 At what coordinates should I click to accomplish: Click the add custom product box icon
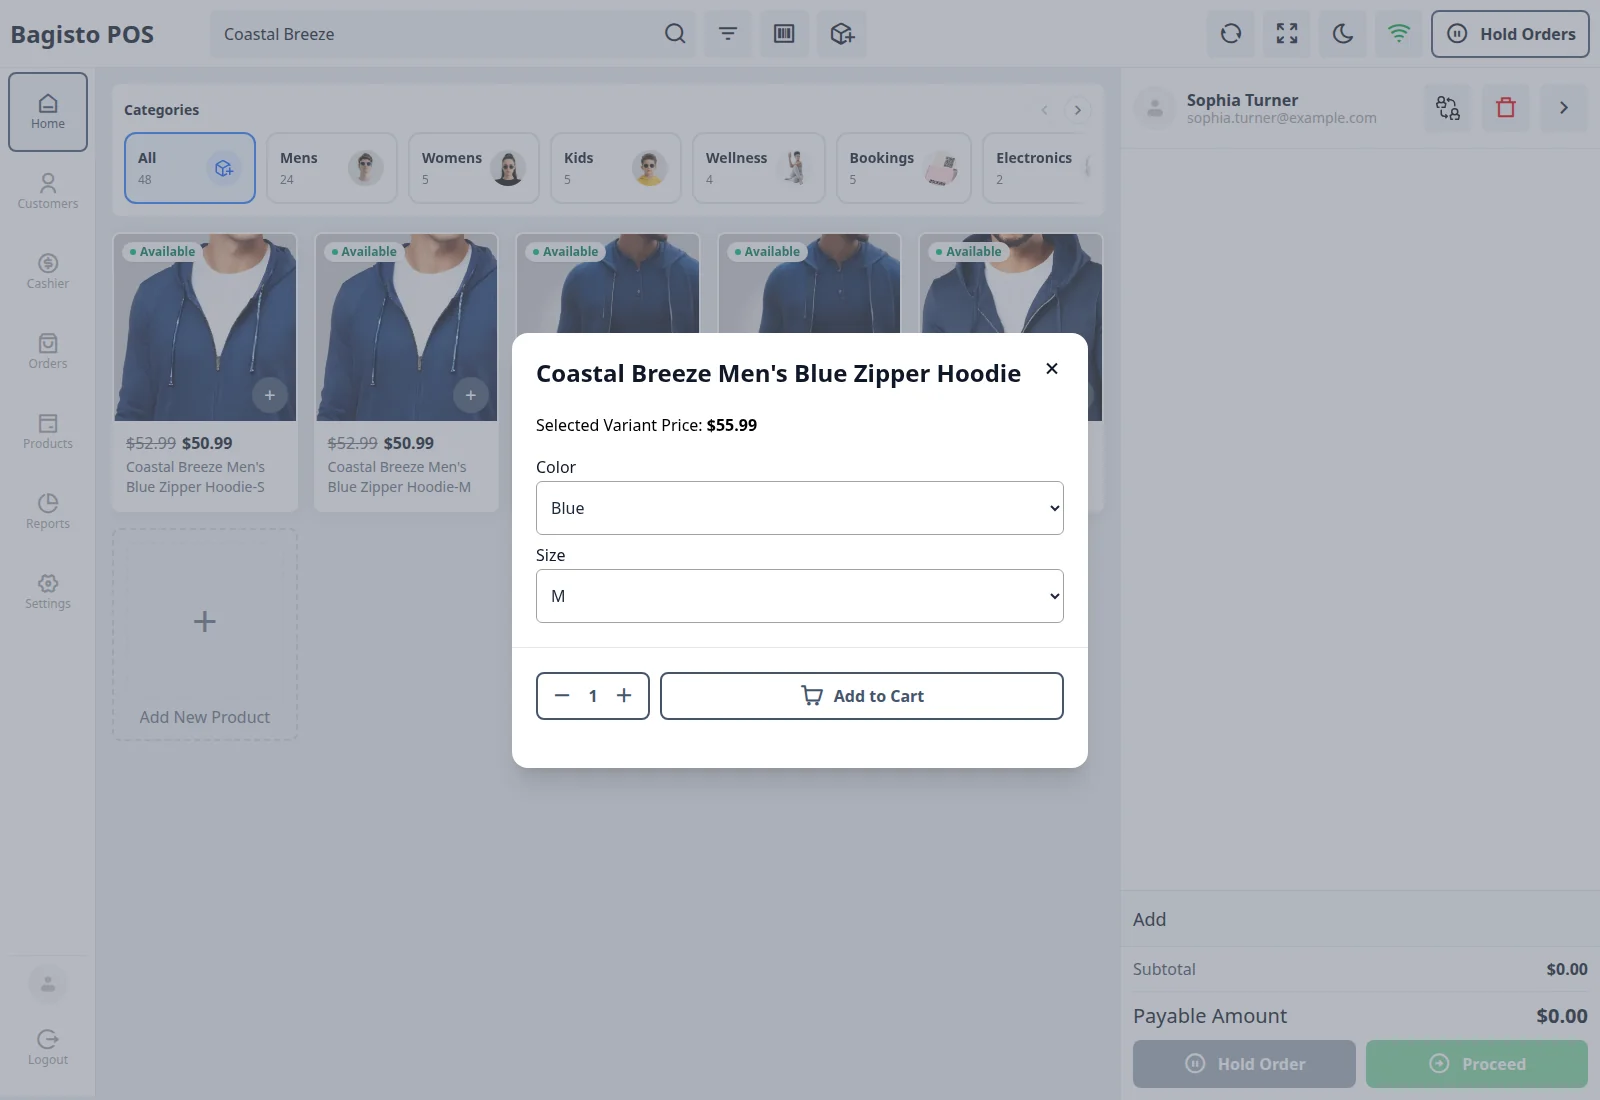click(841, 34)
